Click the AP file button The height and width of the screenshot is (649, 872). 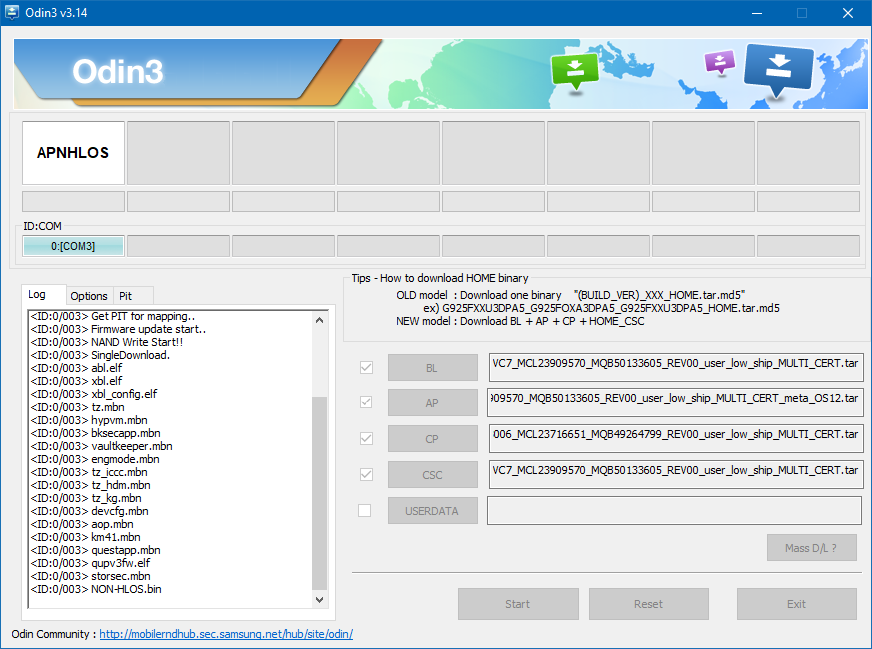tap(433, 403)
